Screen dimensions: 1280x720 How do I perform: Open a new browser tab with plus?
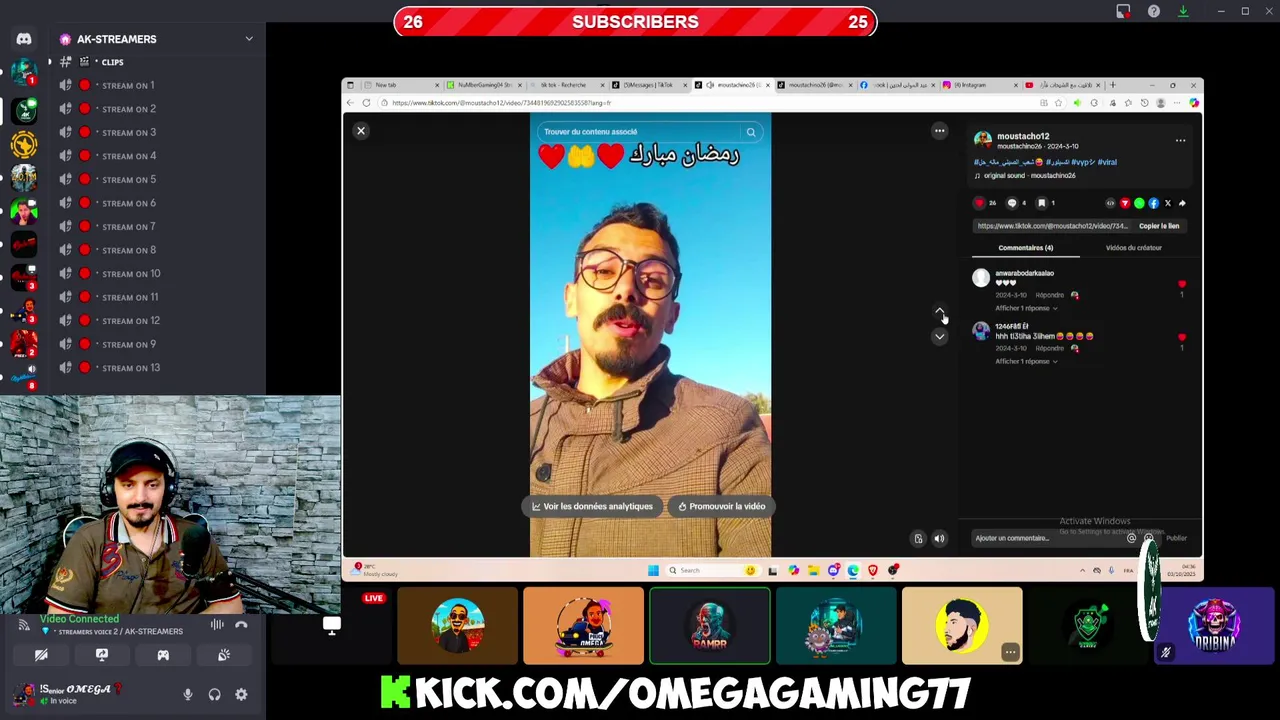click(x=1113, y=85)
